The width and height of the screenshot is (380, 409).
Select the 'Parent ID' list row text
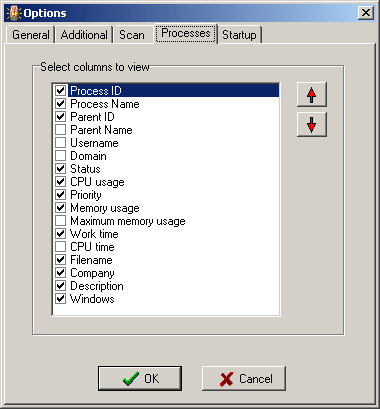click(x=92, y=117)
